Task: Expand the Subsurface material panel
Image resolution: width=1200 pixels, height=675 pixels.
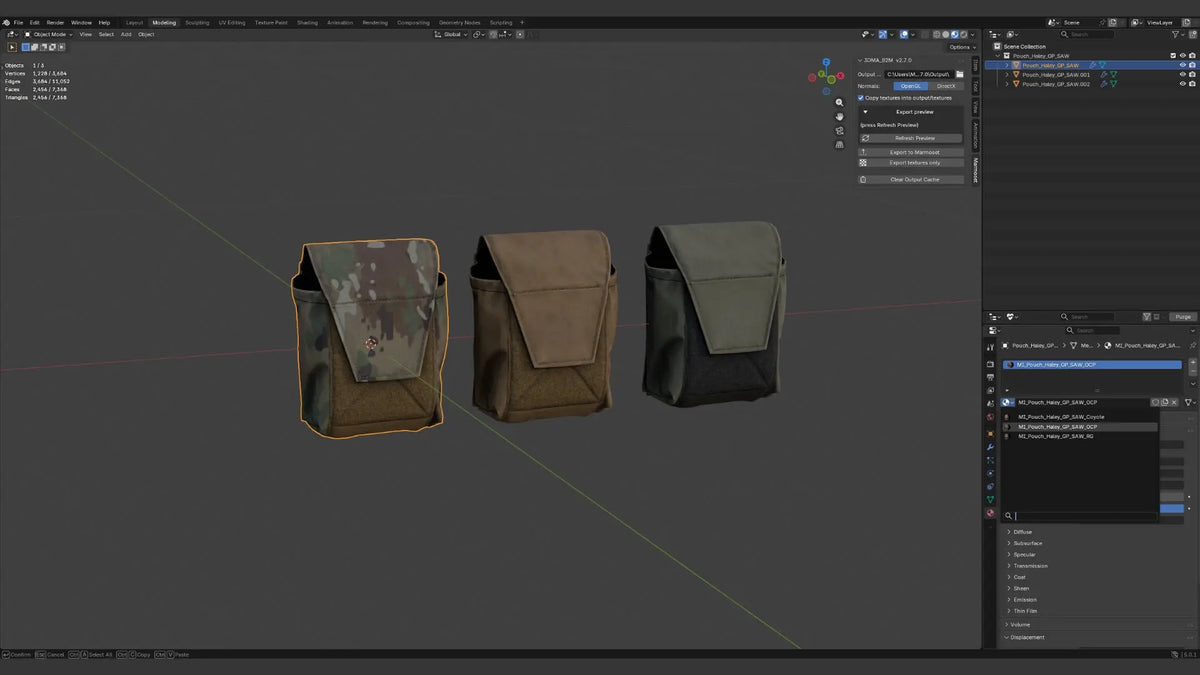Action: click(x=1008, y=543)
